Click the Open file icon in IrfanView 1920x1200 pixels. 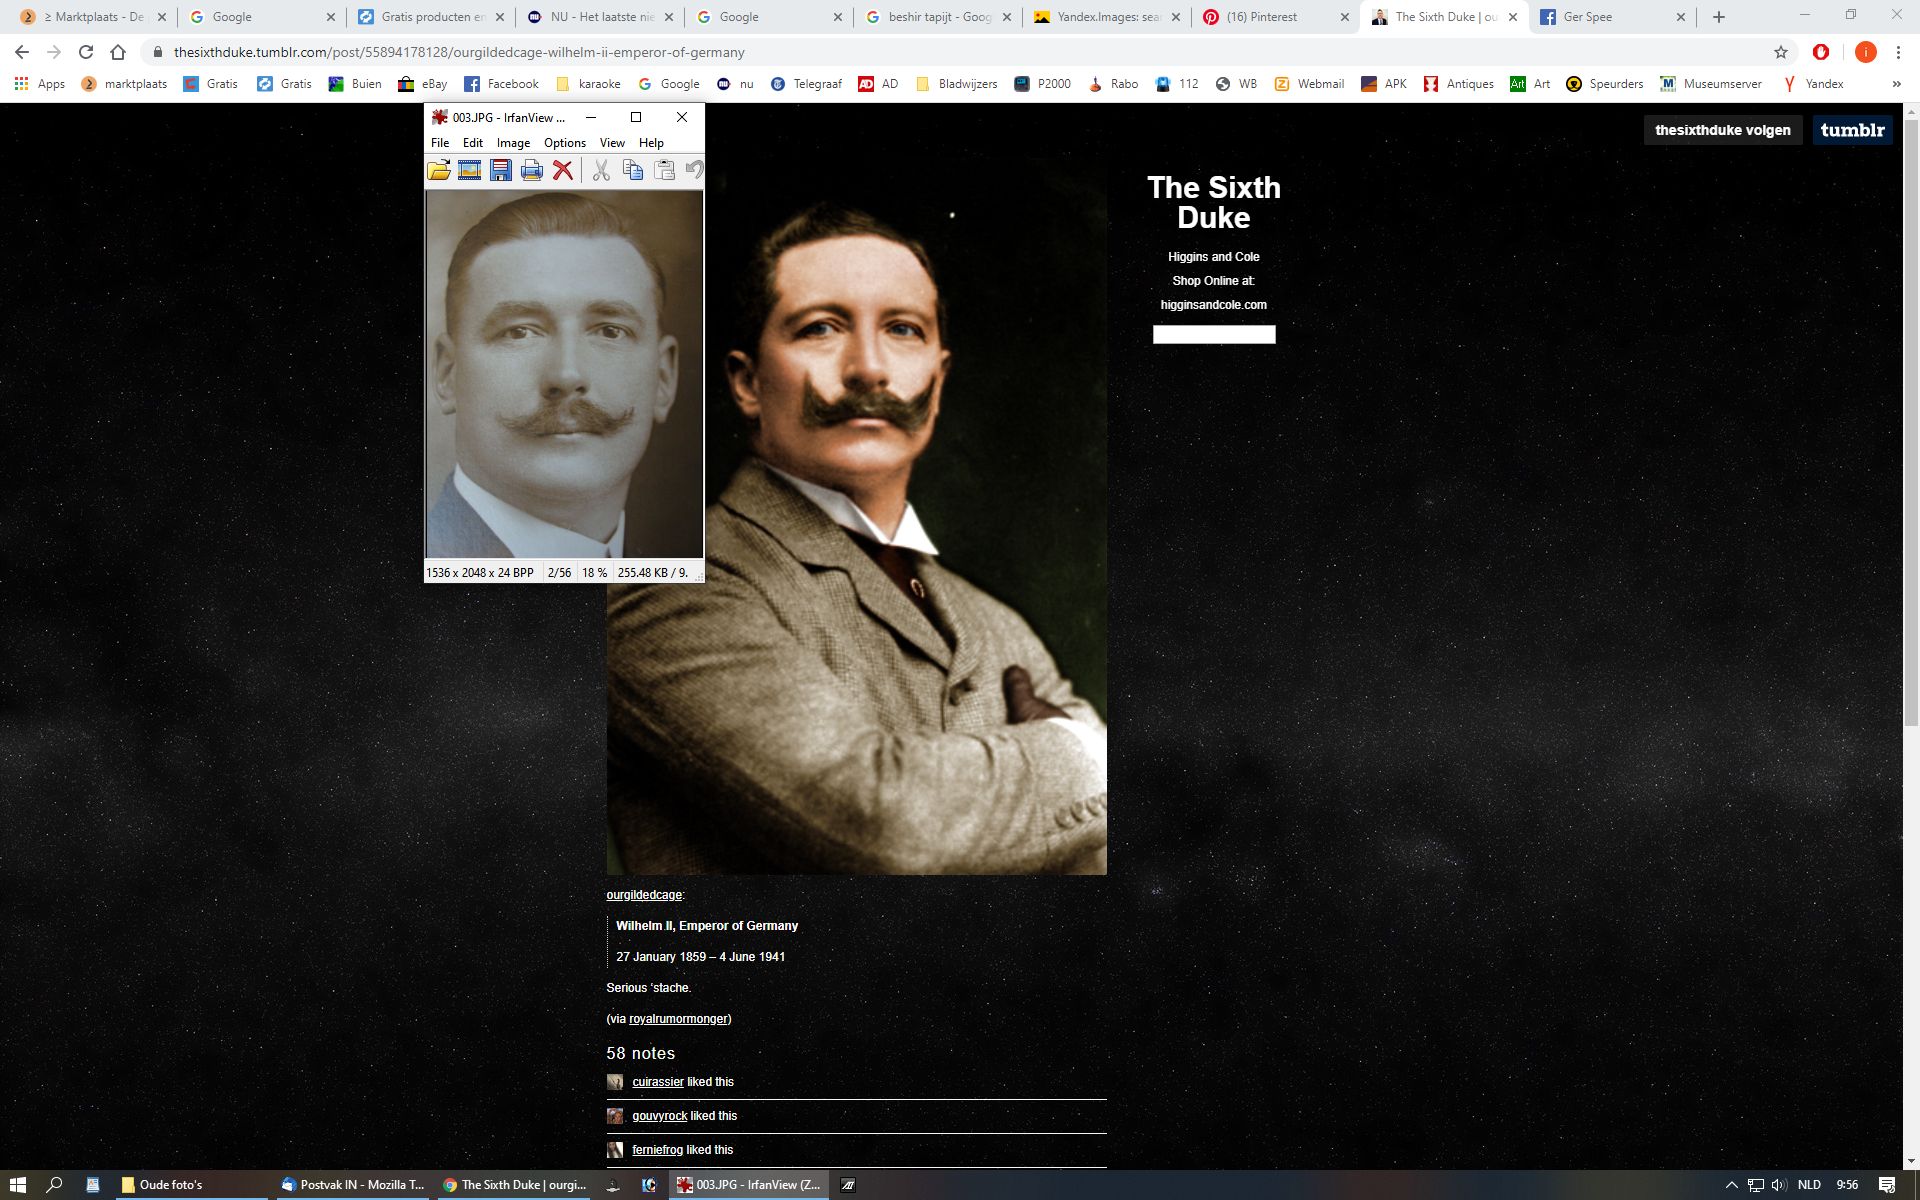(438, 170)
